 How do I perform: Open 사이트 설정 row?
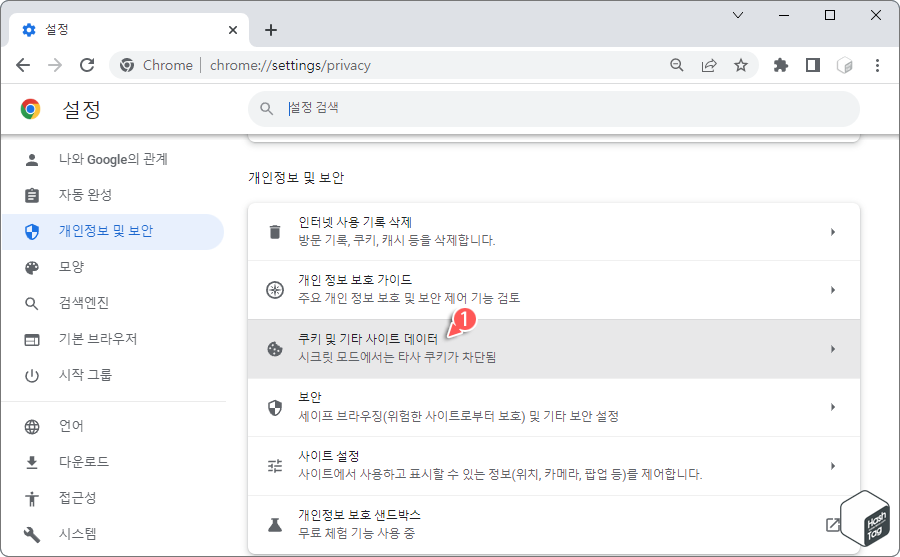[x=554, y=466]
